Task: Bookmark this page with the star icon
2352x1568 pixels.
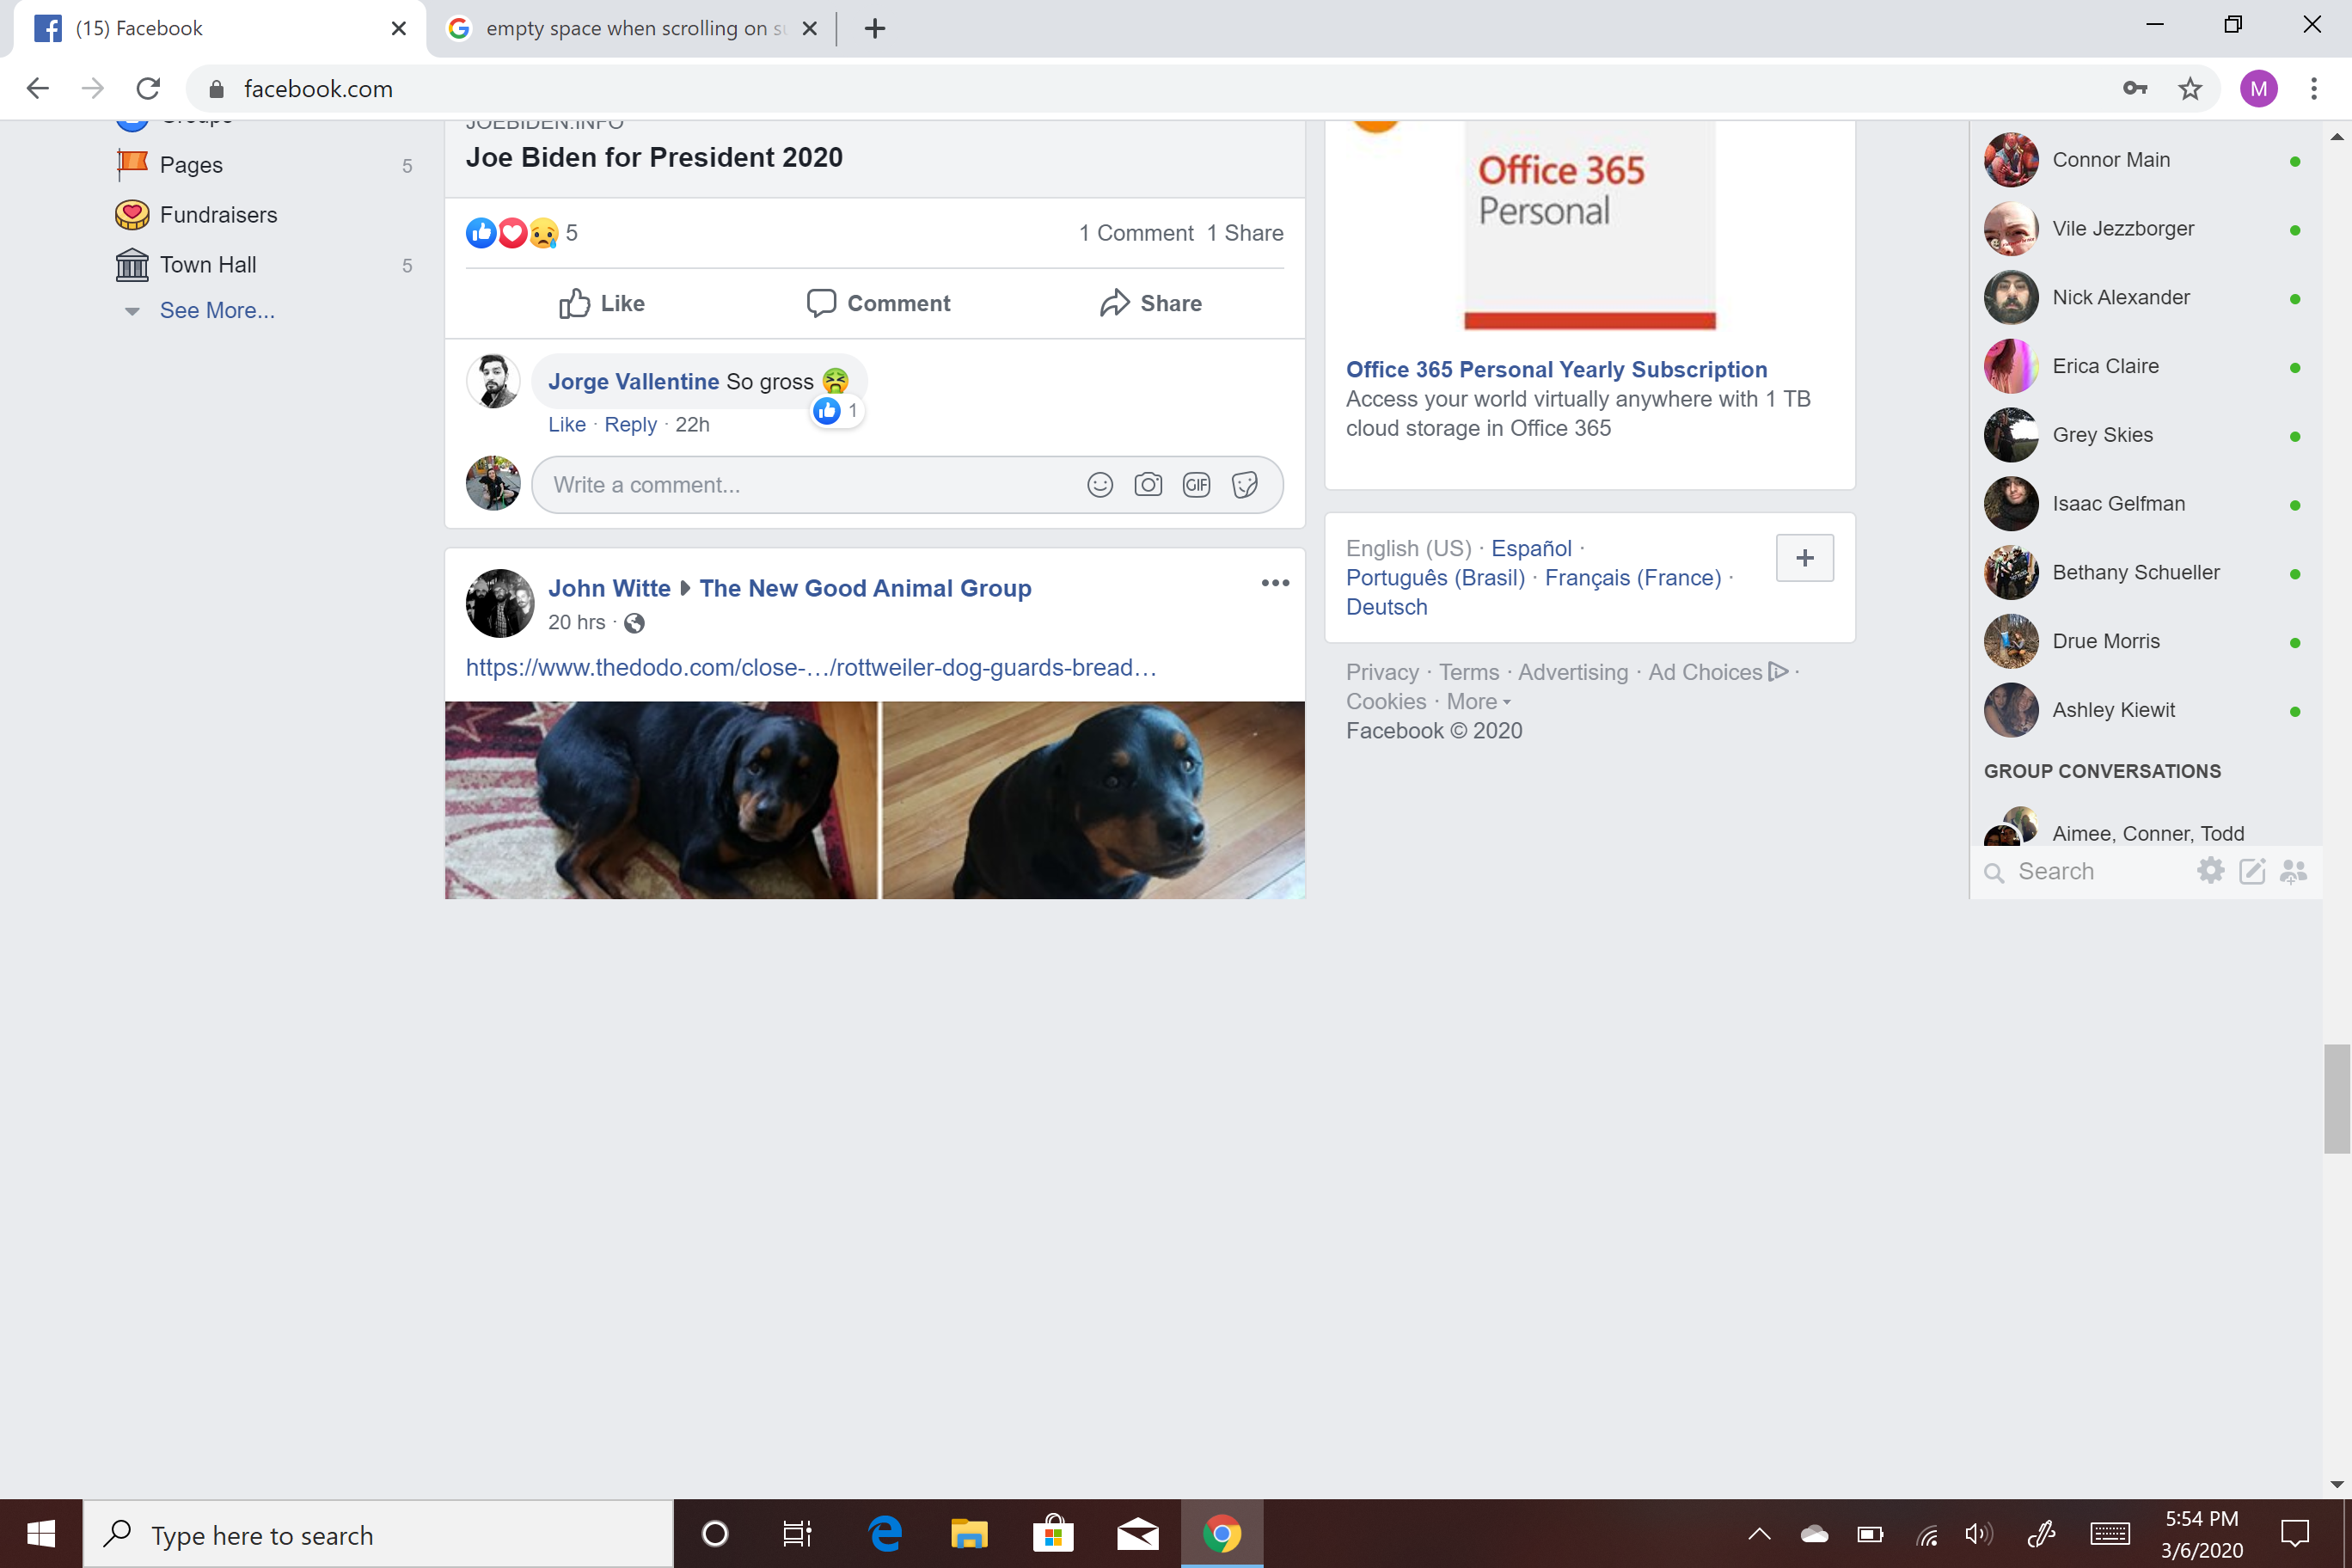Action: [2190, 89]
